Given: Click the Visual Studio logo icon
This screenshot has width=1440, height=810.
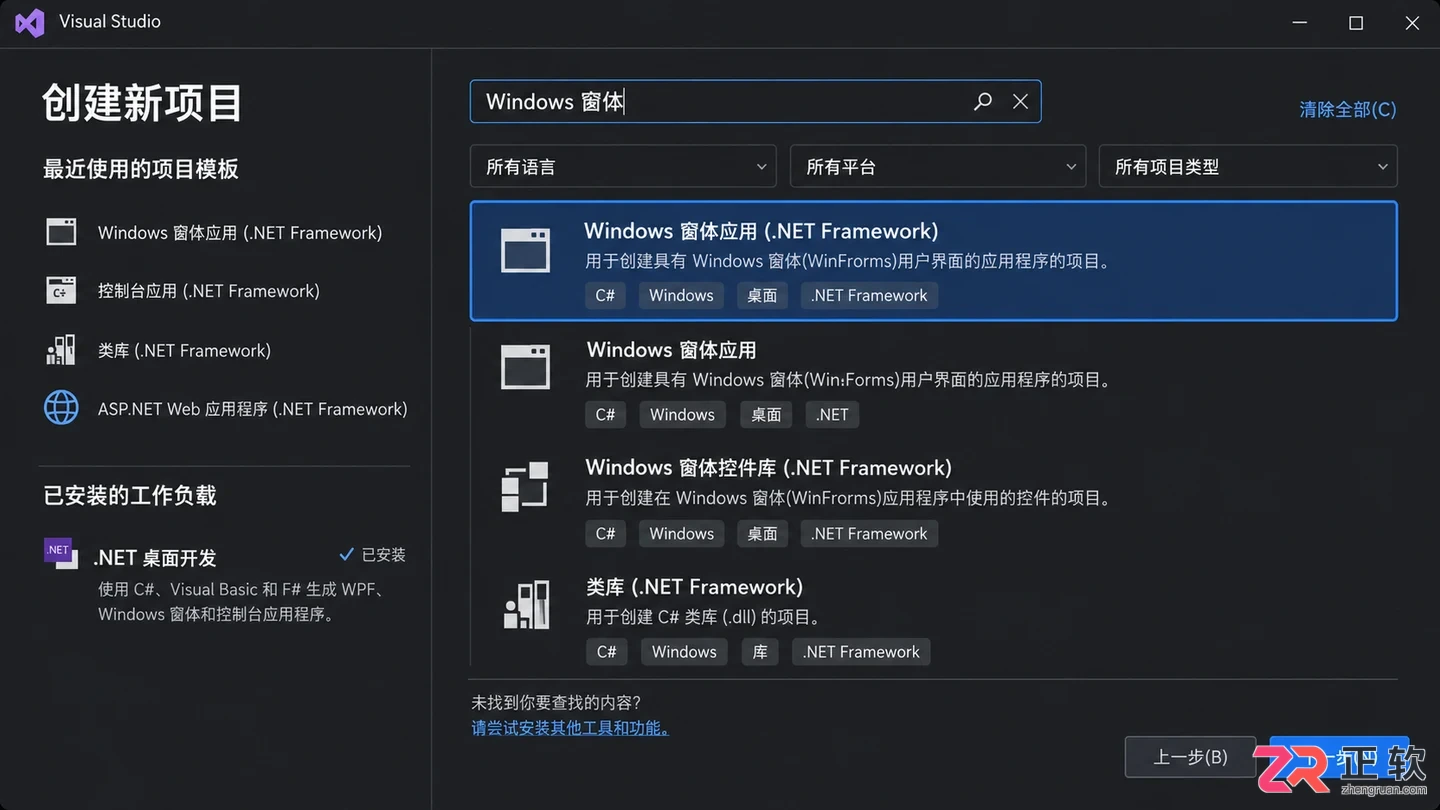Looking at the screenshot, I should pyautogui.click(x=30, y=22).
